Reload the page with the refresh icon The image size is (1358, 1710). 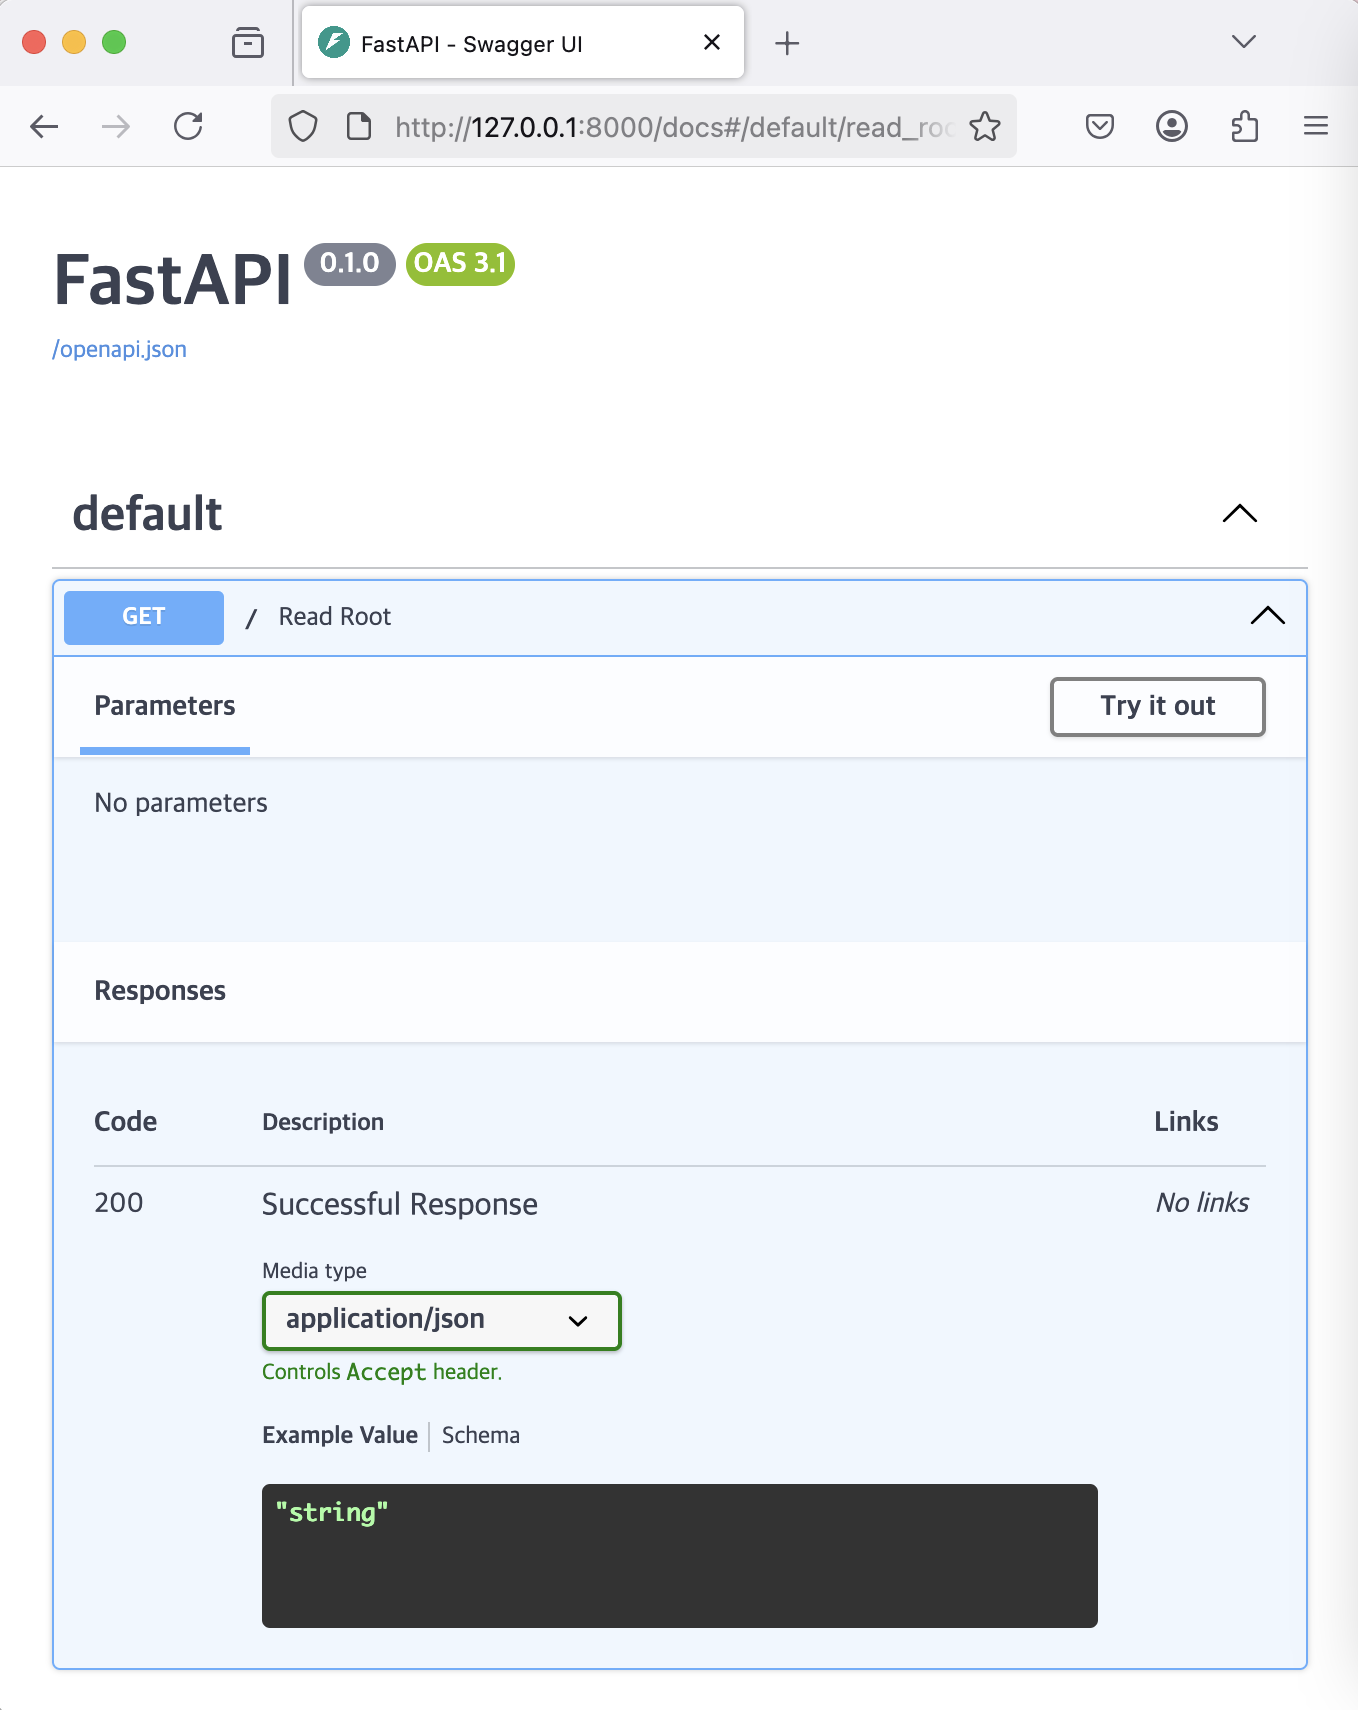pyautogui.click(x=188, y=126)
